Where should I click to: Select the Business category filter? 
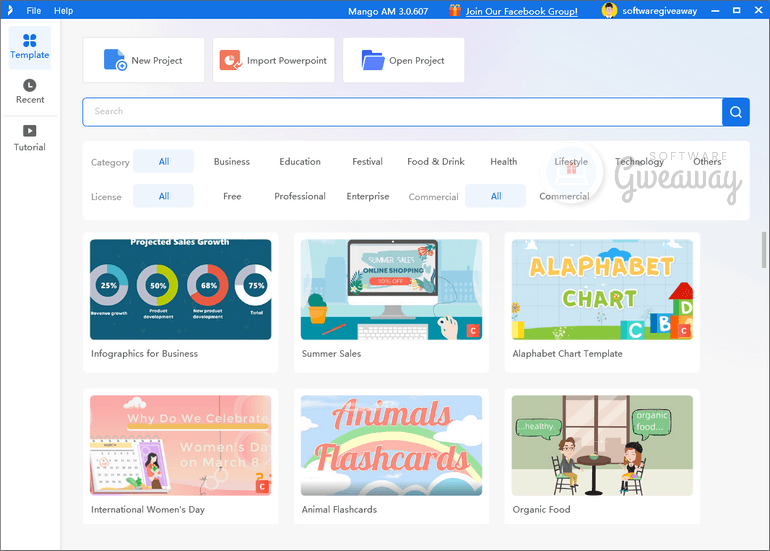[232, 161]
